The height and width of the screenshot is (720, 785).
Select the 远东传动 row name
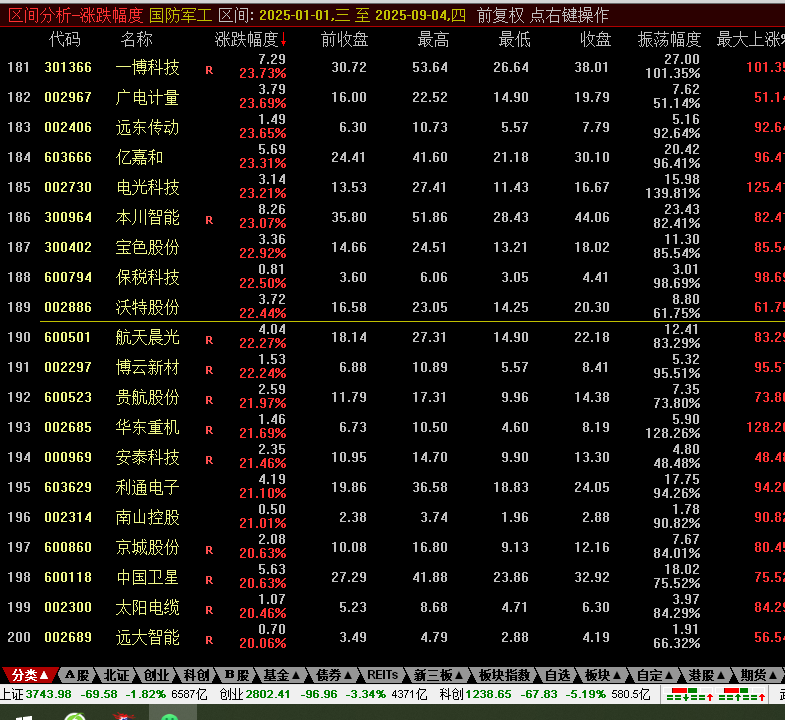(x=147, y=127)
